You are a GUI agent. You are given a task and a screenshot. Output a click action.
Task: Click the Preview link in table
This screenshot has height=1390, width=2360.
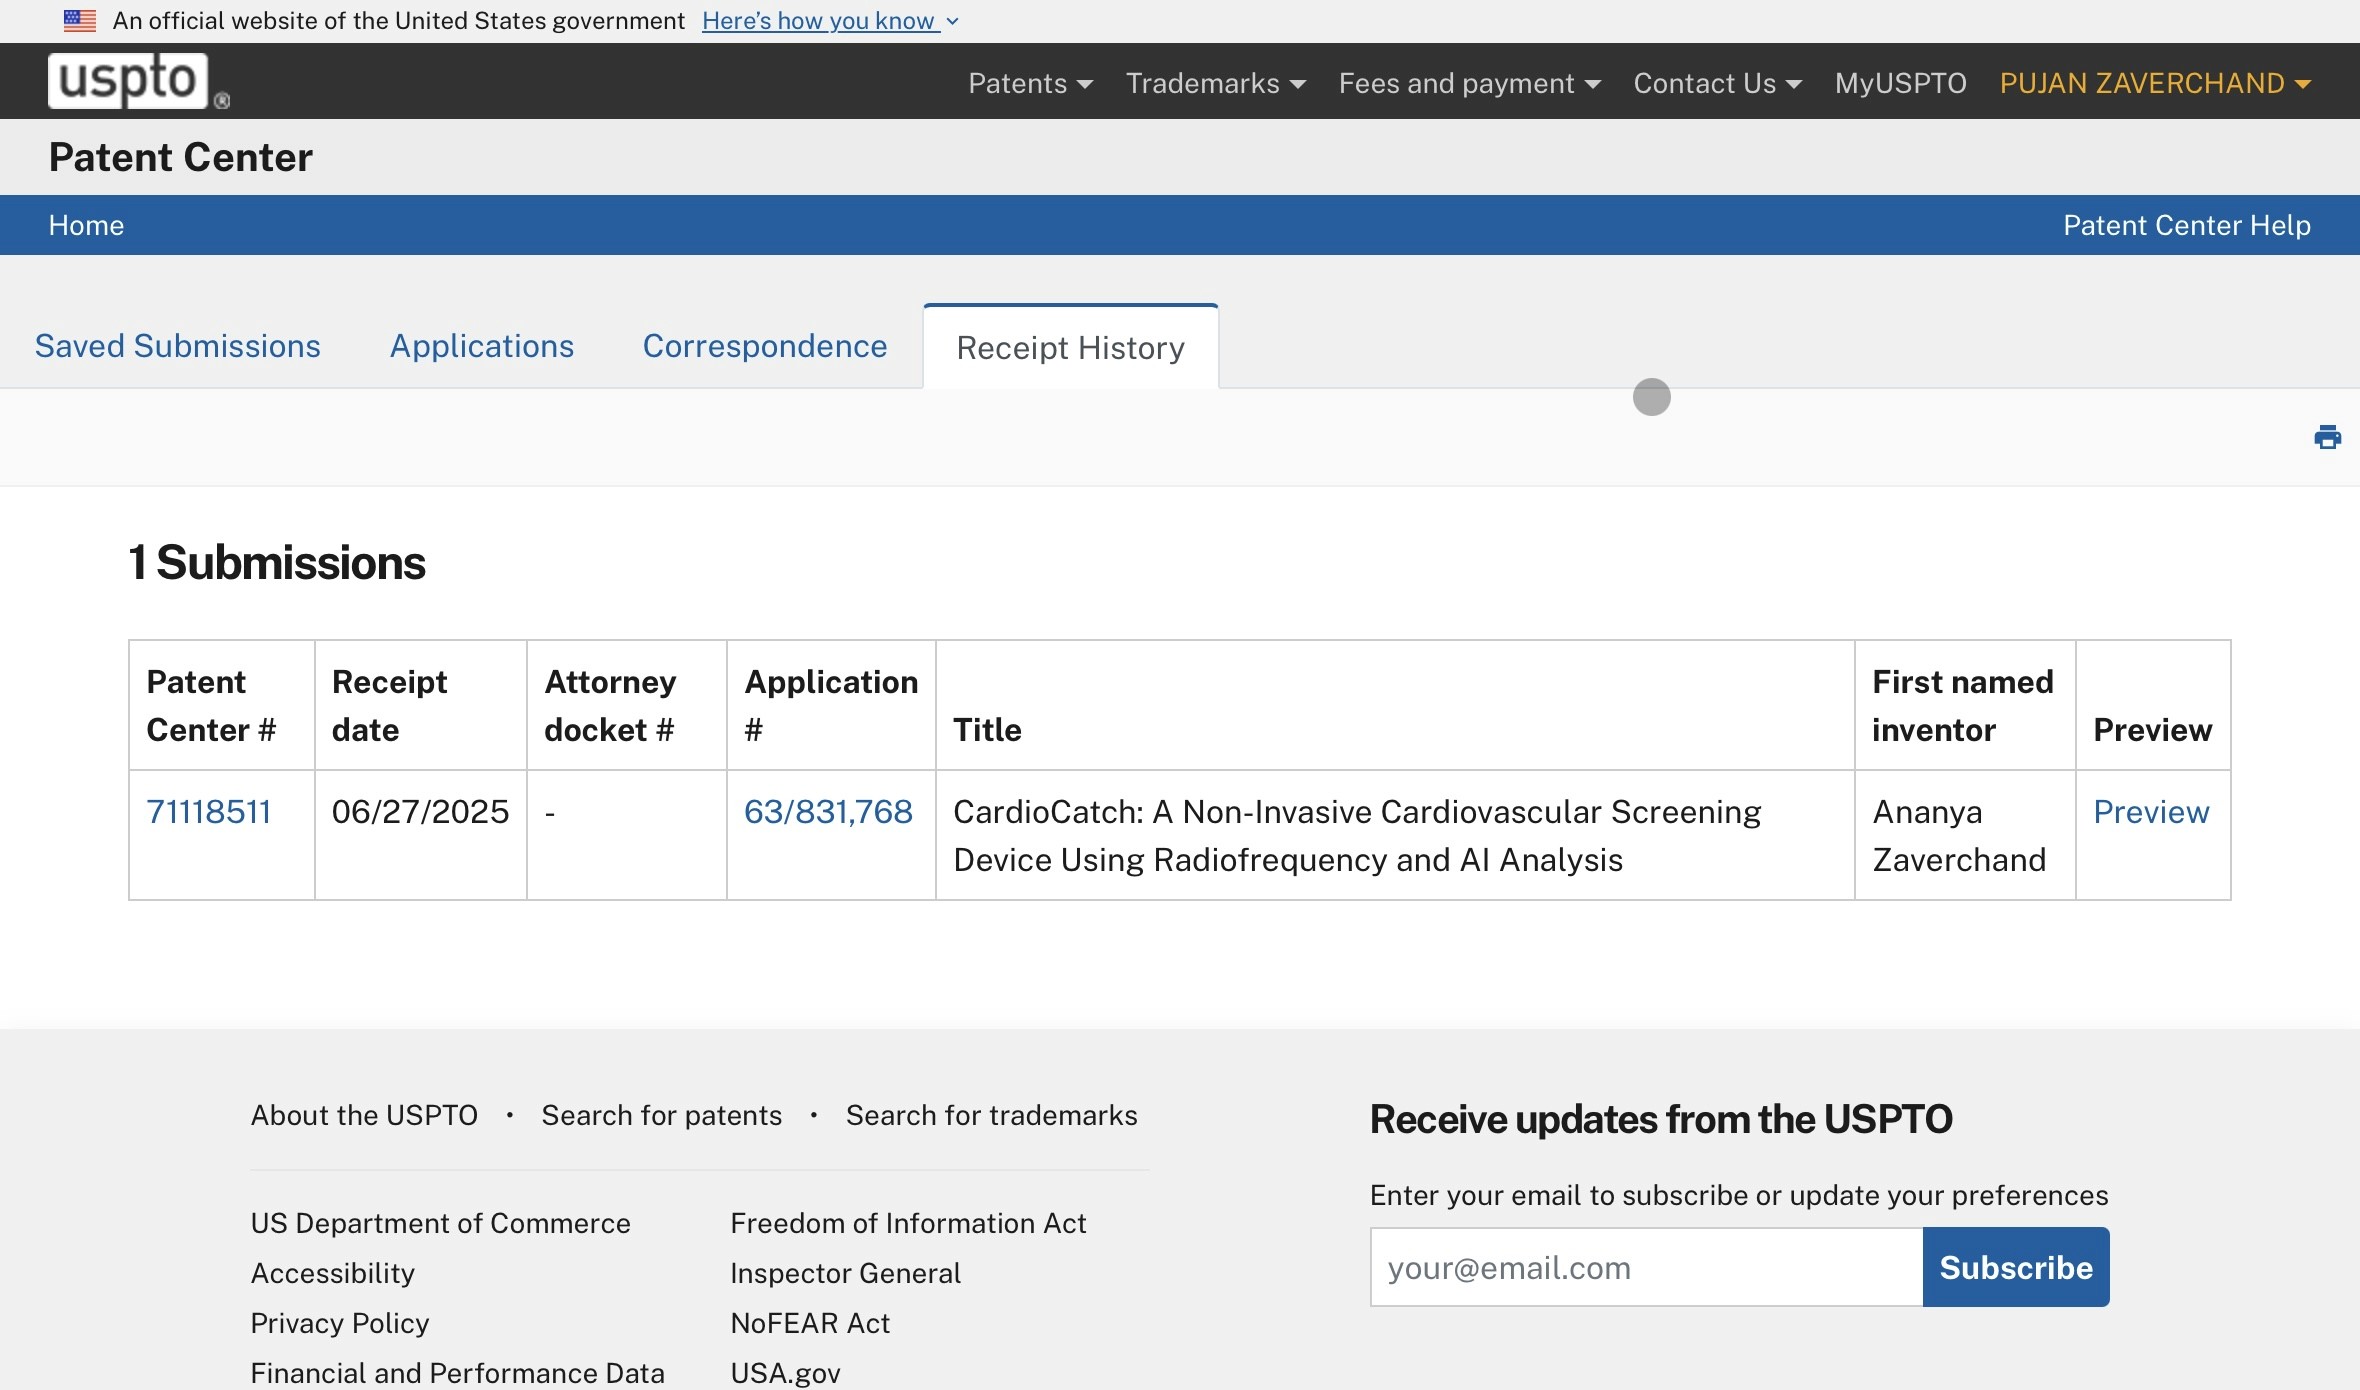coord(2151,812)
